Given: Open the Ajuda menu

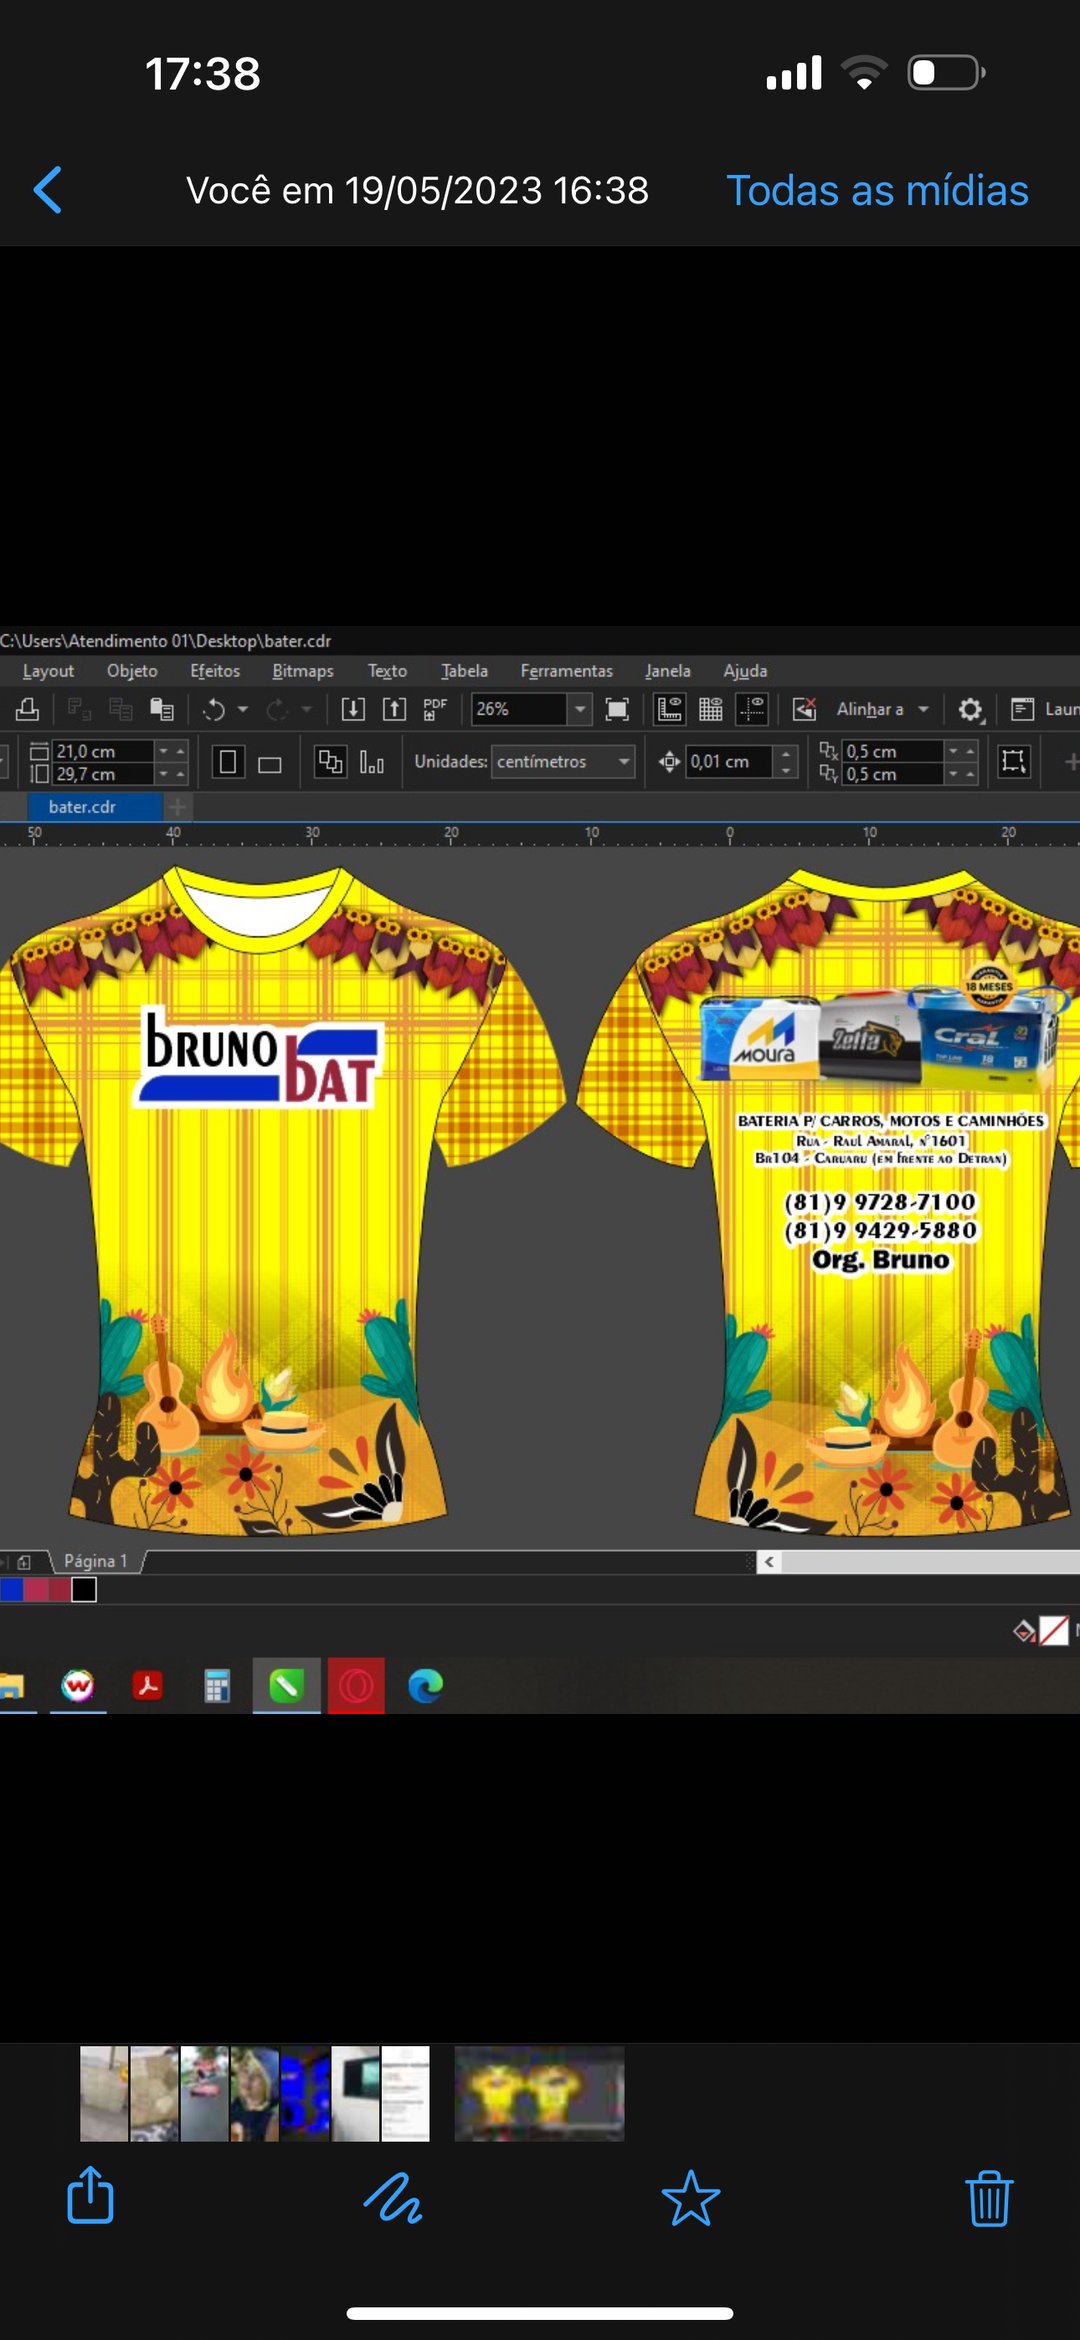Looking at the screenshot, I should 745,671.
